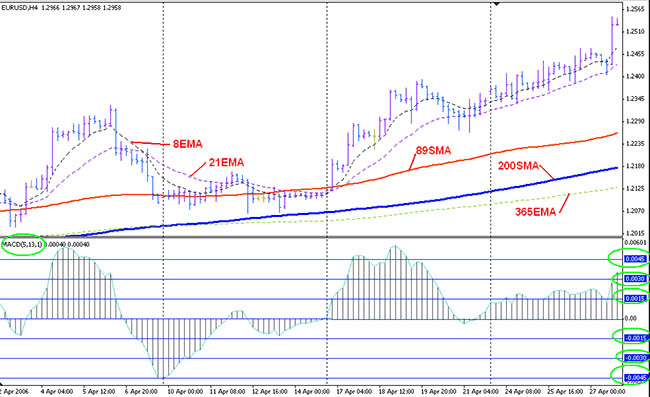650x397 pixels.
Task: Click the 1.2125 price axis label
Action: point(636,189)
